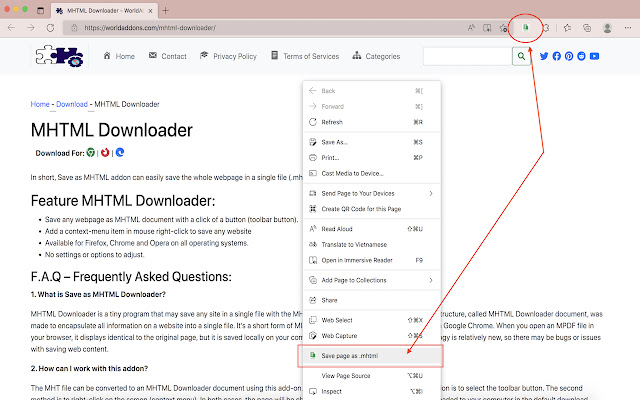This screenshot has height=400, width=640.
Task: Download for Chrome icon
Action: tap(91, 152)
